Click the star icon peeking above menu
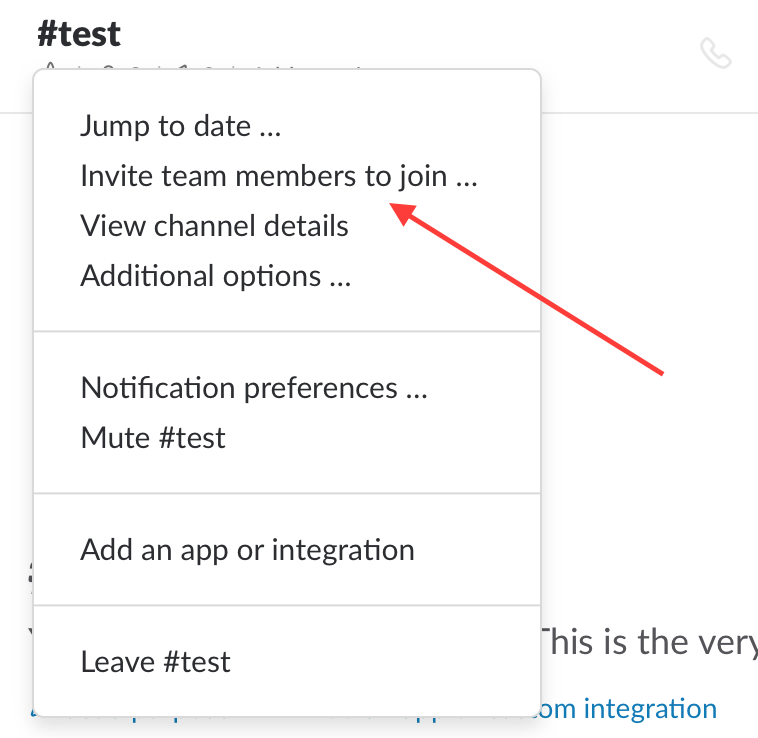This screenshot has width=758, height=738. (50, 66)
